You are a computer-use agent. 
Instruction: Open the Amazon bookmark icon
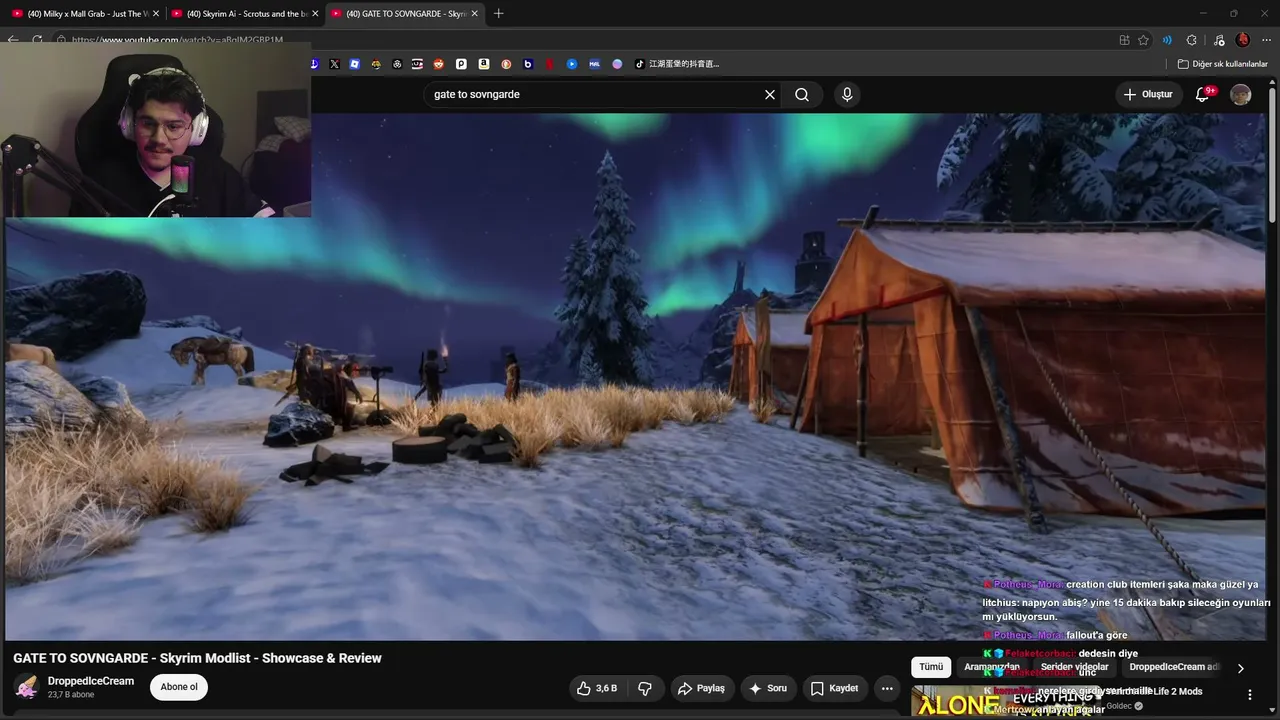coord(484,64)
